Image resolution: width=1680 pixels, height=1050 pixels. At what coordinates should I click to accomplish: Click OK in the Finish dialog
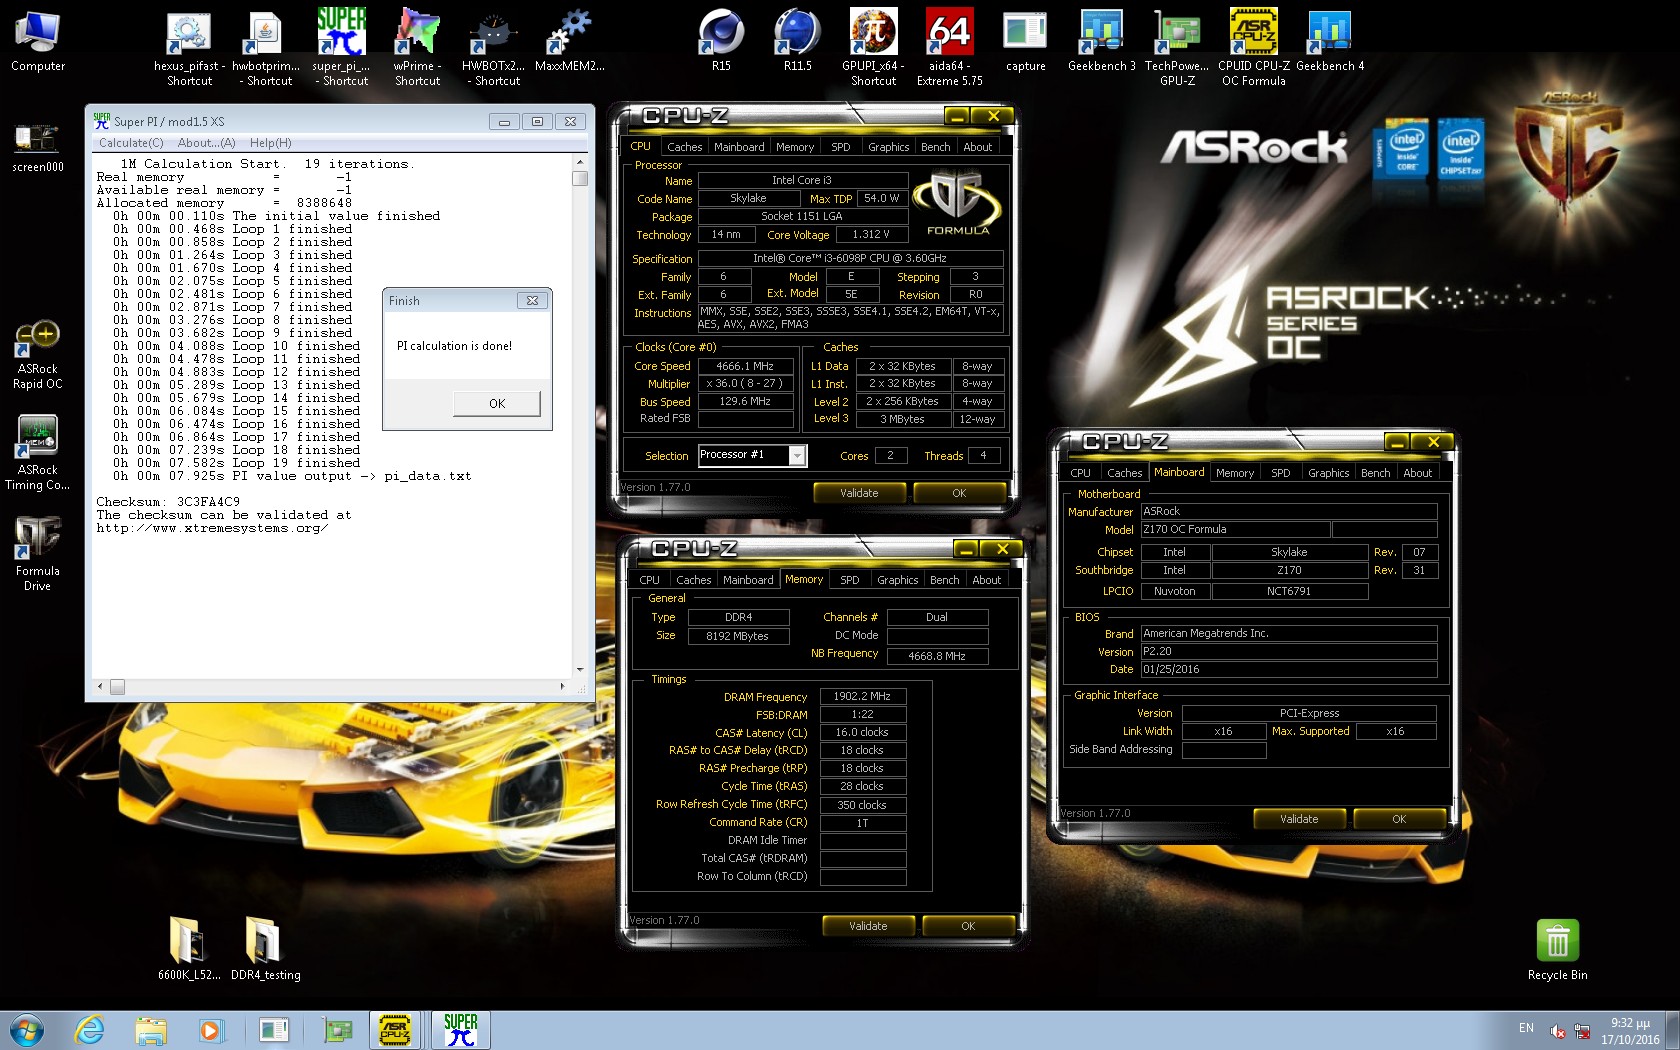point(497,404)
